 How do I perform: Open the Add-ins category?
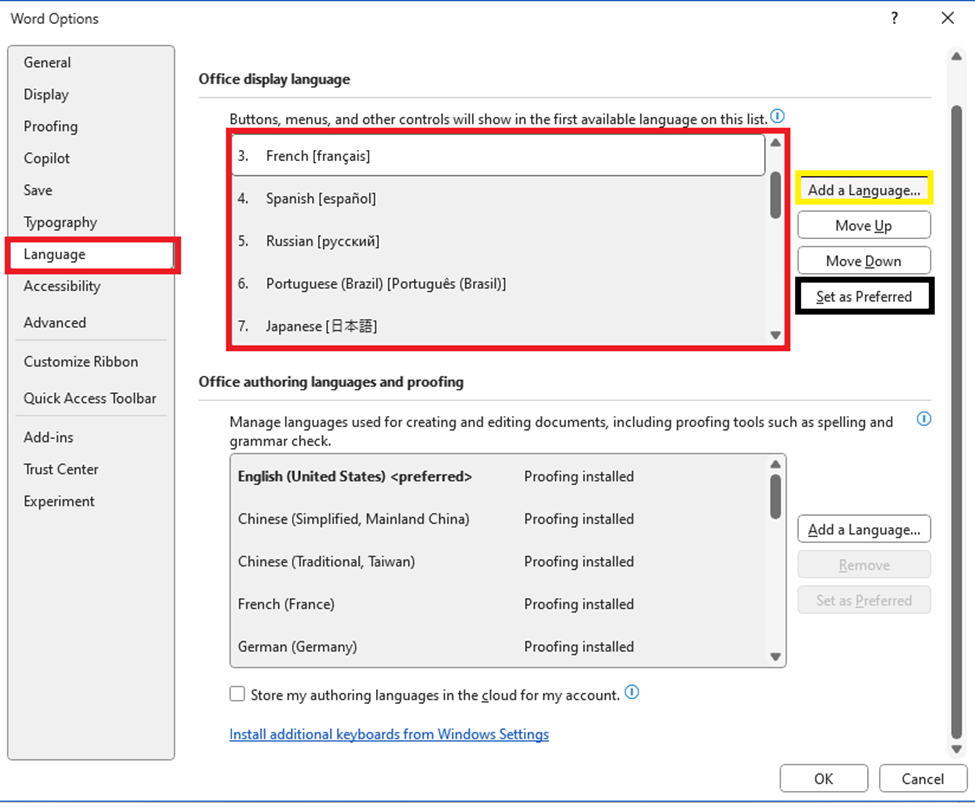click(x=91, y=438)
